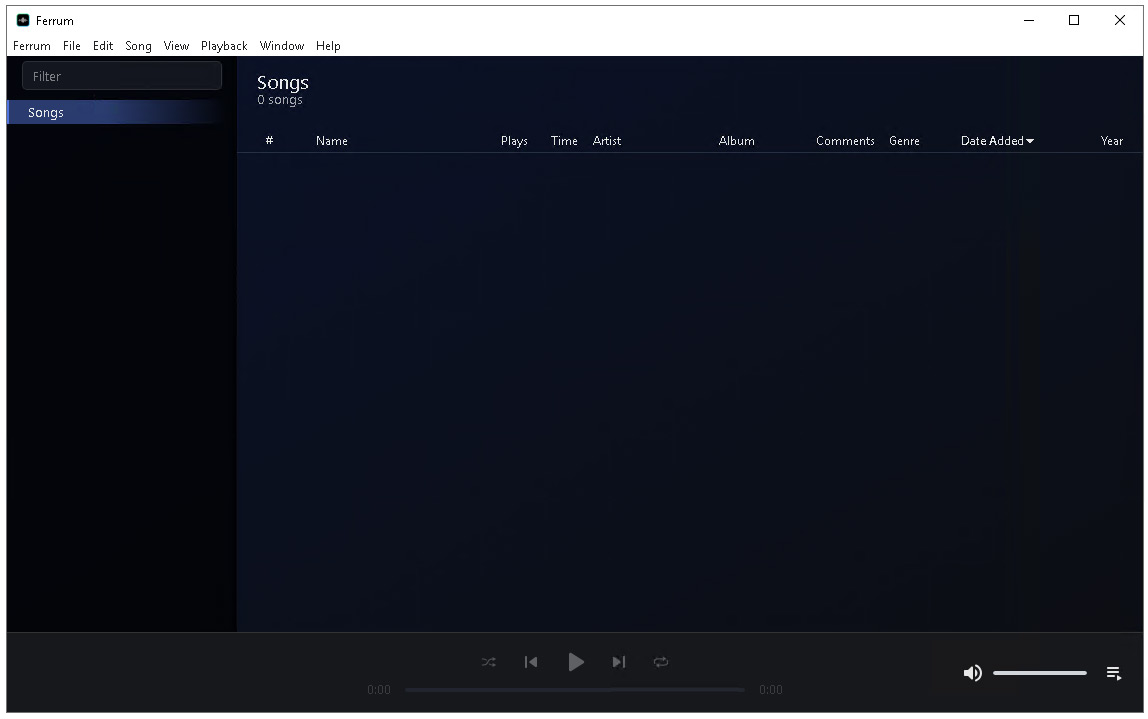
Task: Click the song progress bar
Action: coord(575,690)
